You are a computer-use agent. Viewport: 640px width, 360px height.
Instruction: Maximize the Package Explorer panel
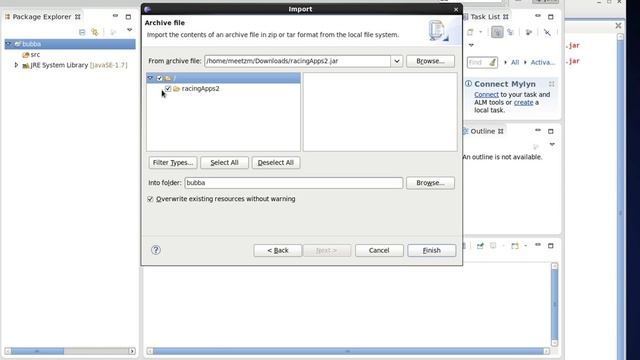128,17
